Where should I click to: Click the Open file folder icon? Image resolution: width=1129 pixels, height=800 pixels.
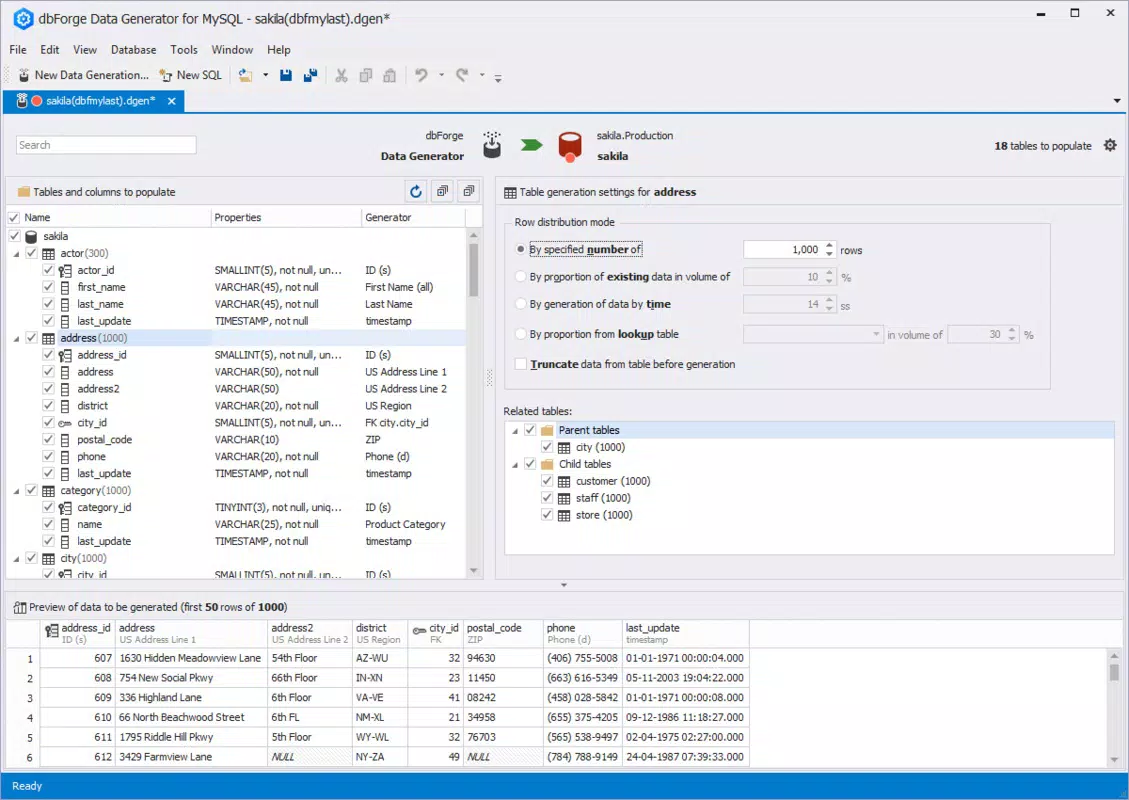coord(246,75)
